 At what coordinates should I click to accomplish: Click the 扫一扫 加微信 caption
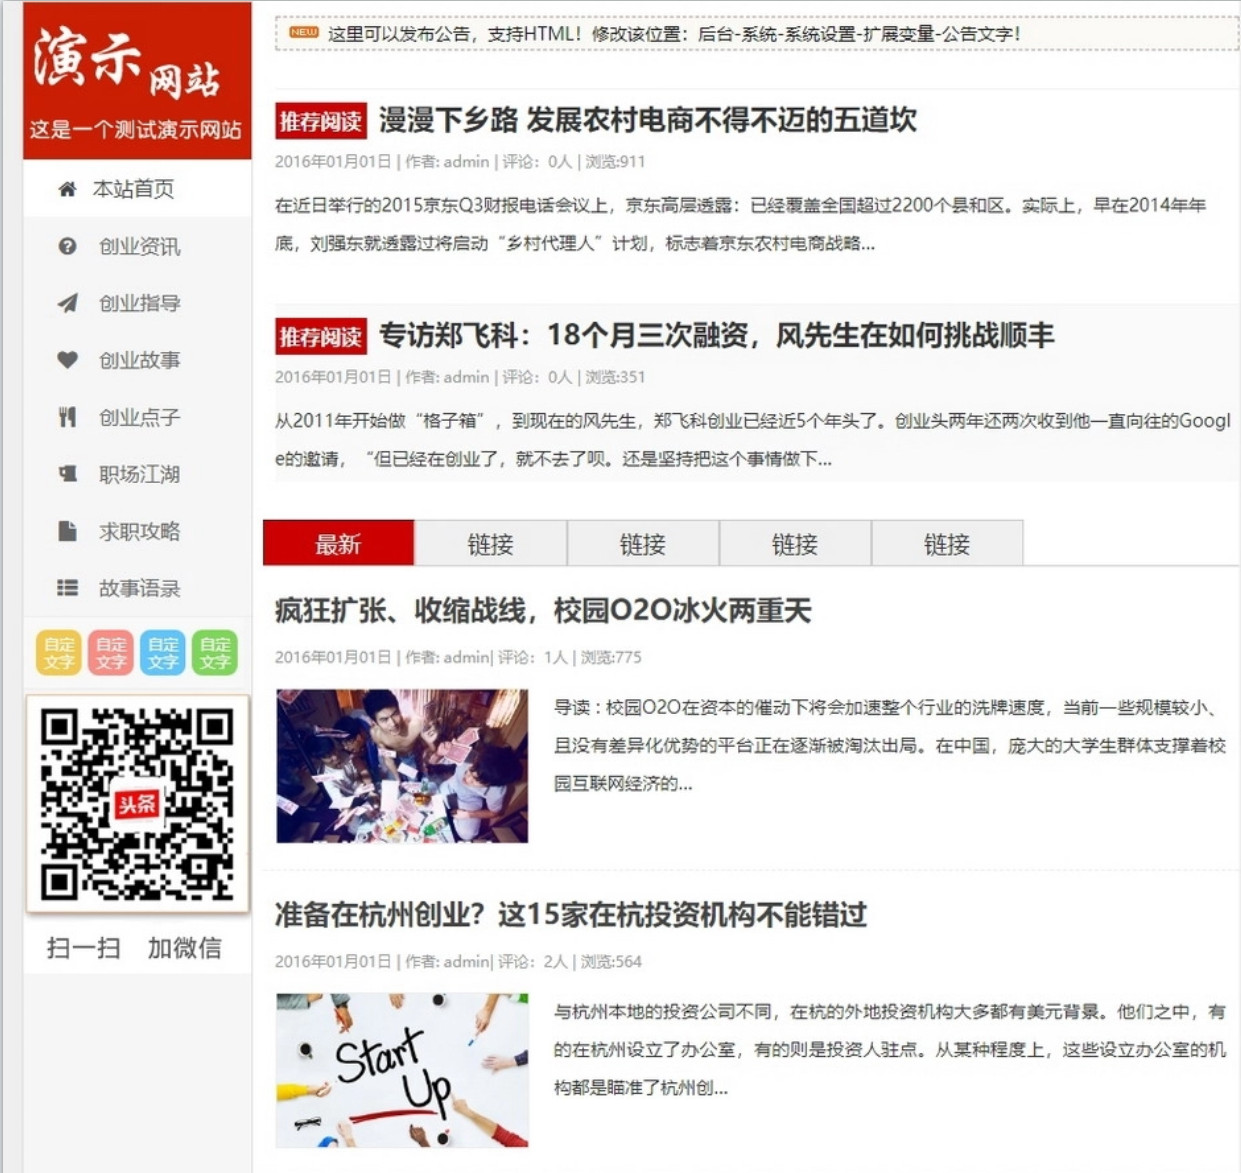click(134, 948)
